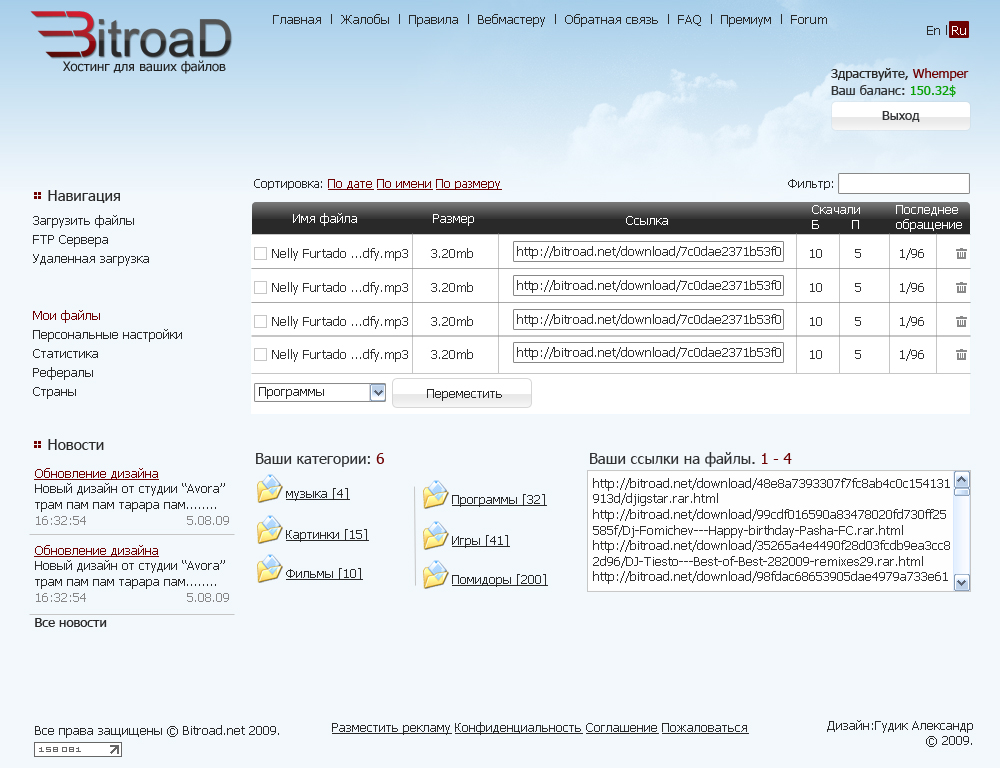Sort files По размеру
Image resolution: width=1000 pixels, height=768 pixels.
click(x=468, y=184)
